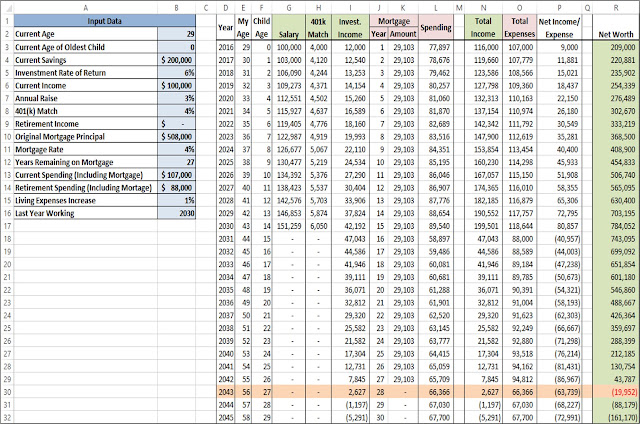
Task: Select column G header
Action: click(289, 7)
